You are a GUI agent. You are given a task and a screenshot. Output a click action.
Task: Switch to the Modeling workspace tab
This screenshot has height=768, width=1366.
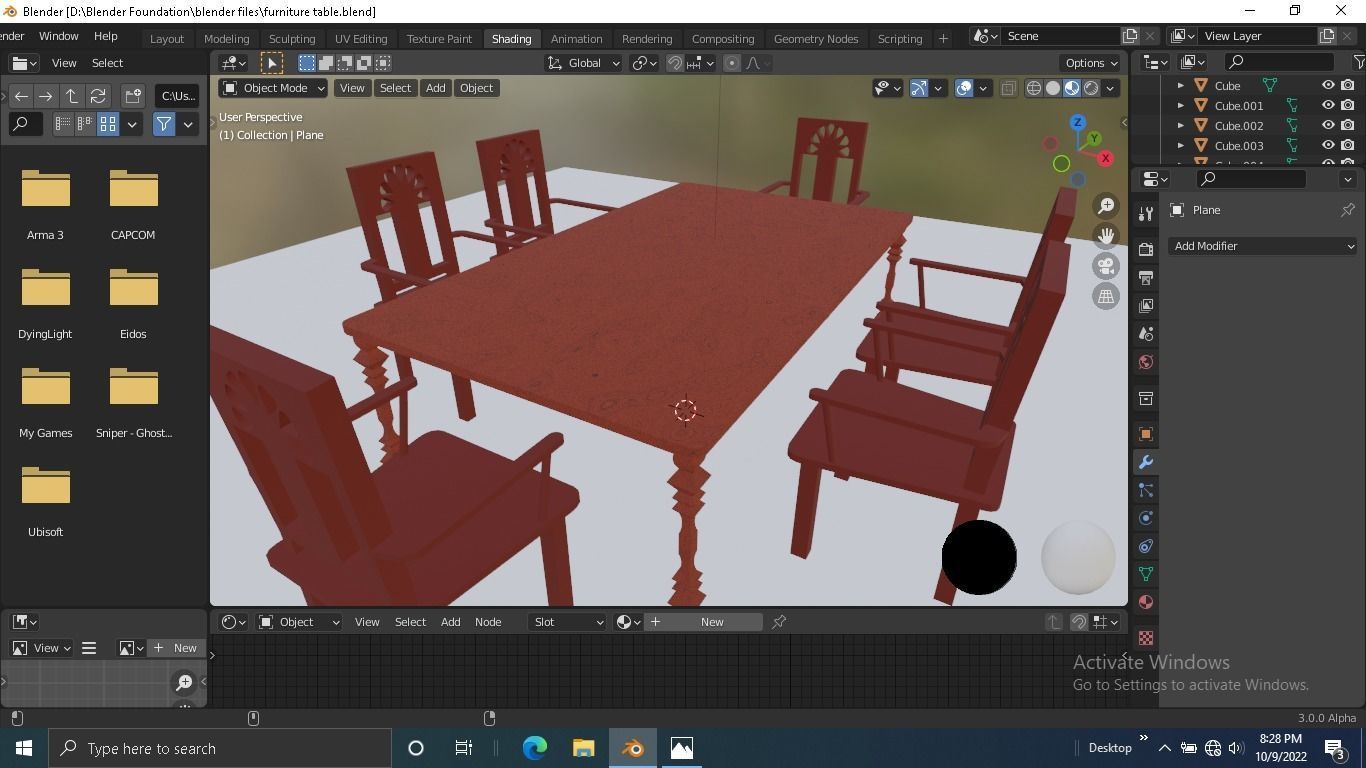point(227,38)
